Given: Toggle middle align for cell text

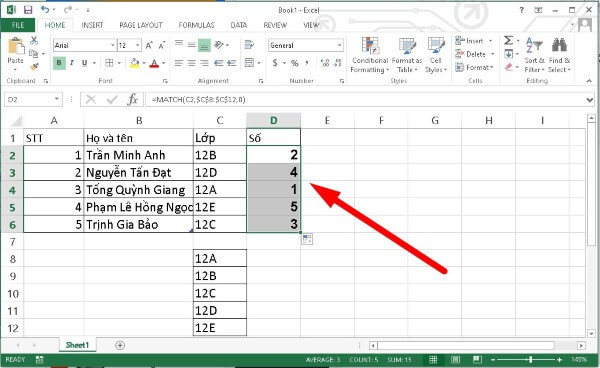Looking at the screenshot, I should coord(192,45).
